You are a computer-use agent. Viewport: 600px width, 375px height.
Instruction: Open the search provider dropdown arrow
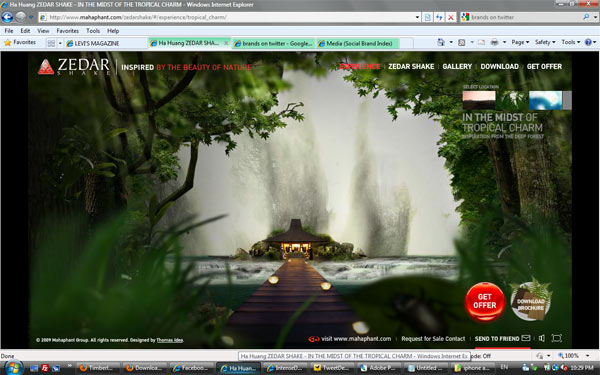tap(595, 17)
